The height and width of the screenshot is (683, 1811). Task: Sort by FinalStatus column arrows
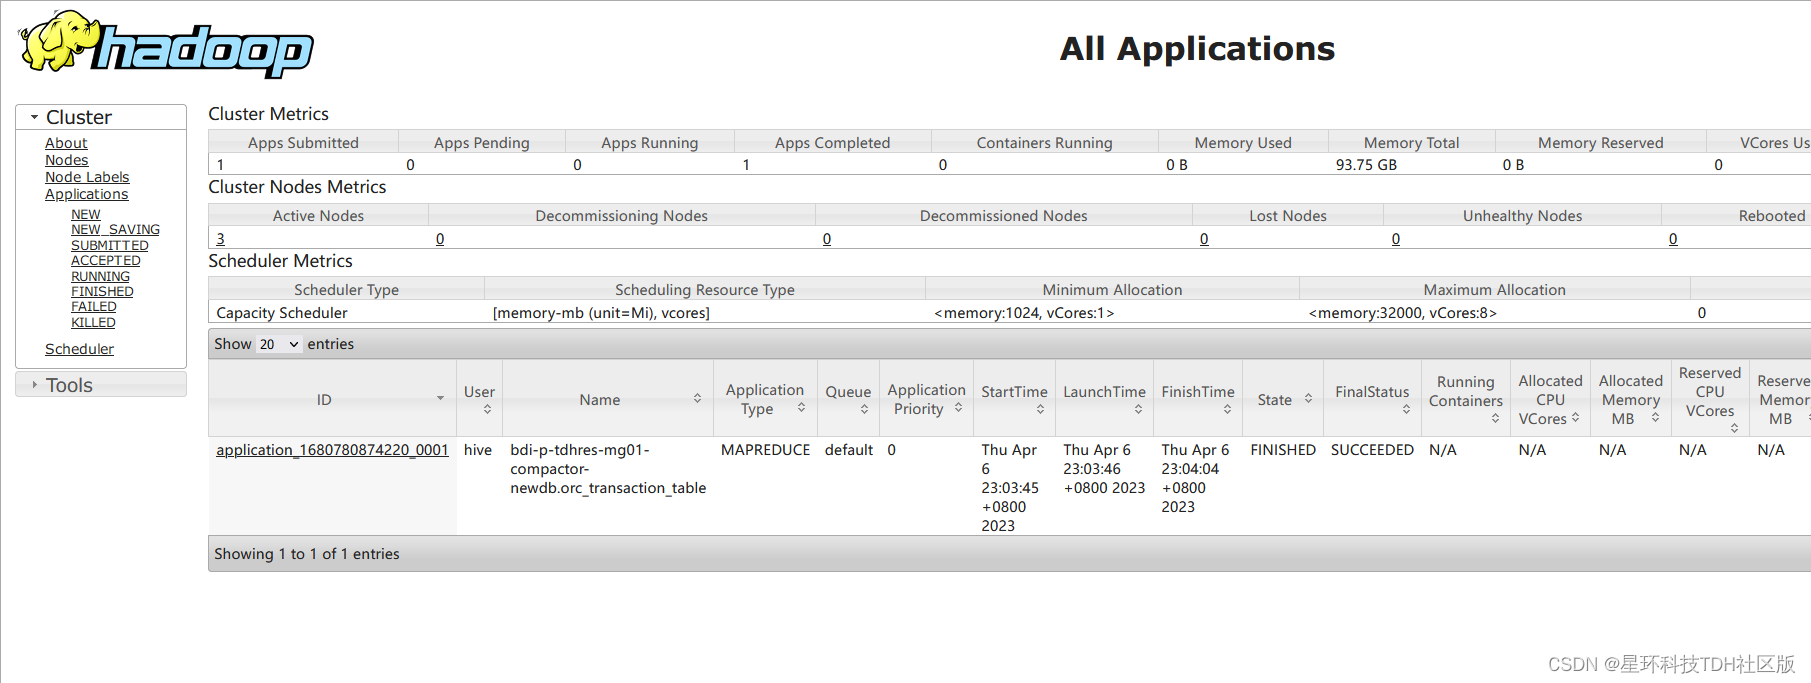coord(1406,409)
